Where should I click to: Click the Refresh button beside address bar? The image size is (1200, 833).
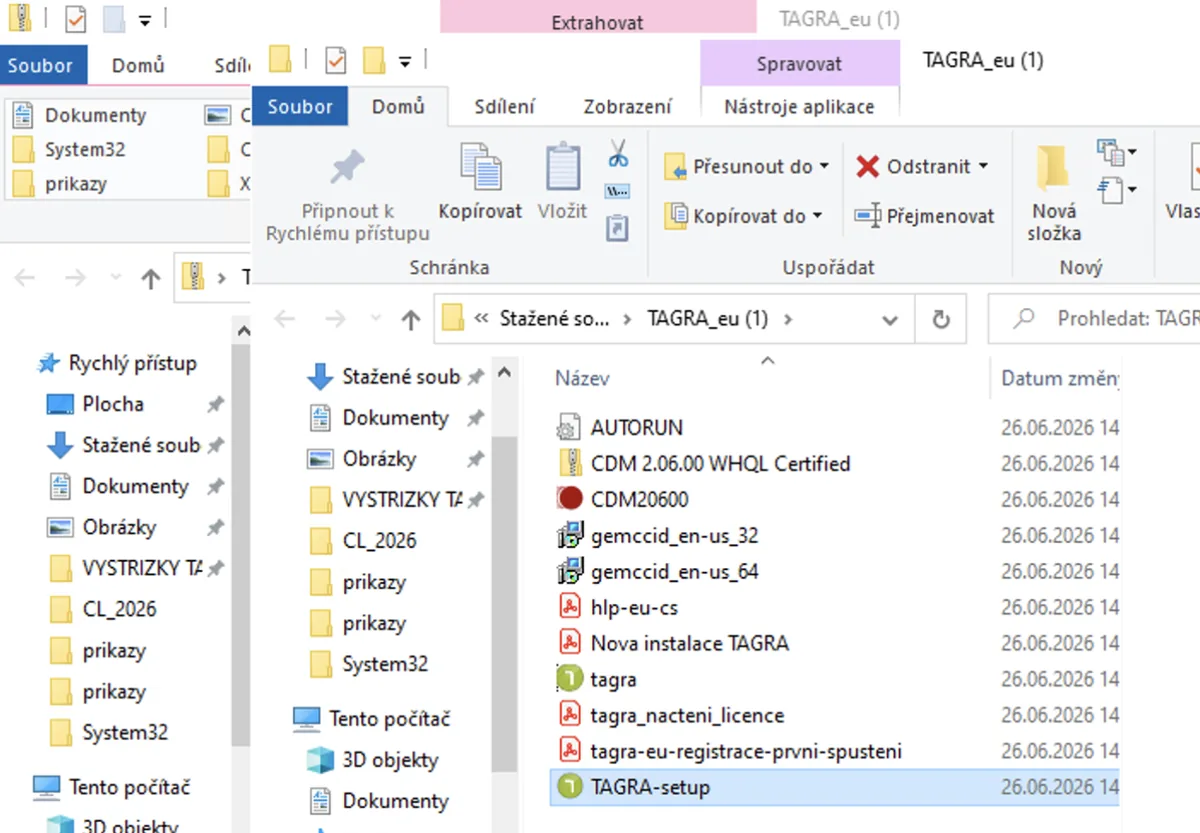(940, 319)
